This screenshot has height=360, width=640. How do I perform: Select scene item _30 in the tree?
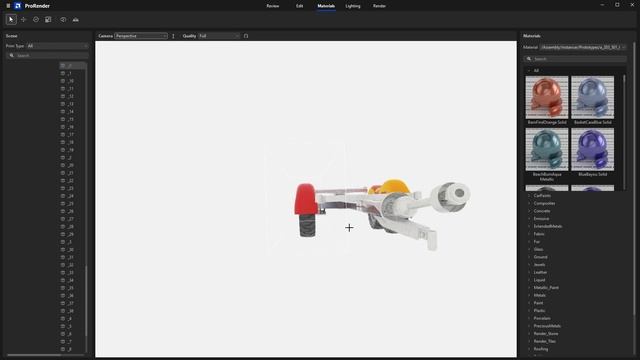pos(71,250)
